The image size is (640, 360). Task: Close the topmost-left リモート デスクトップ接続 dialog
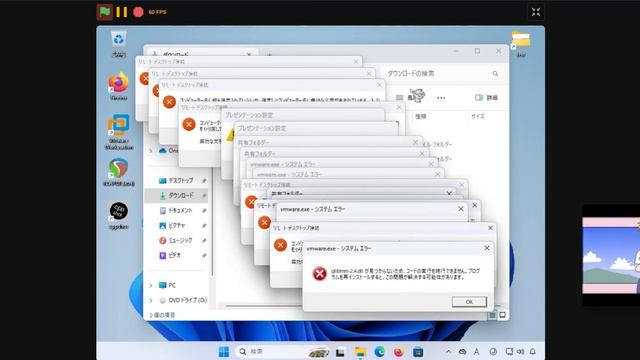point(356,61)
